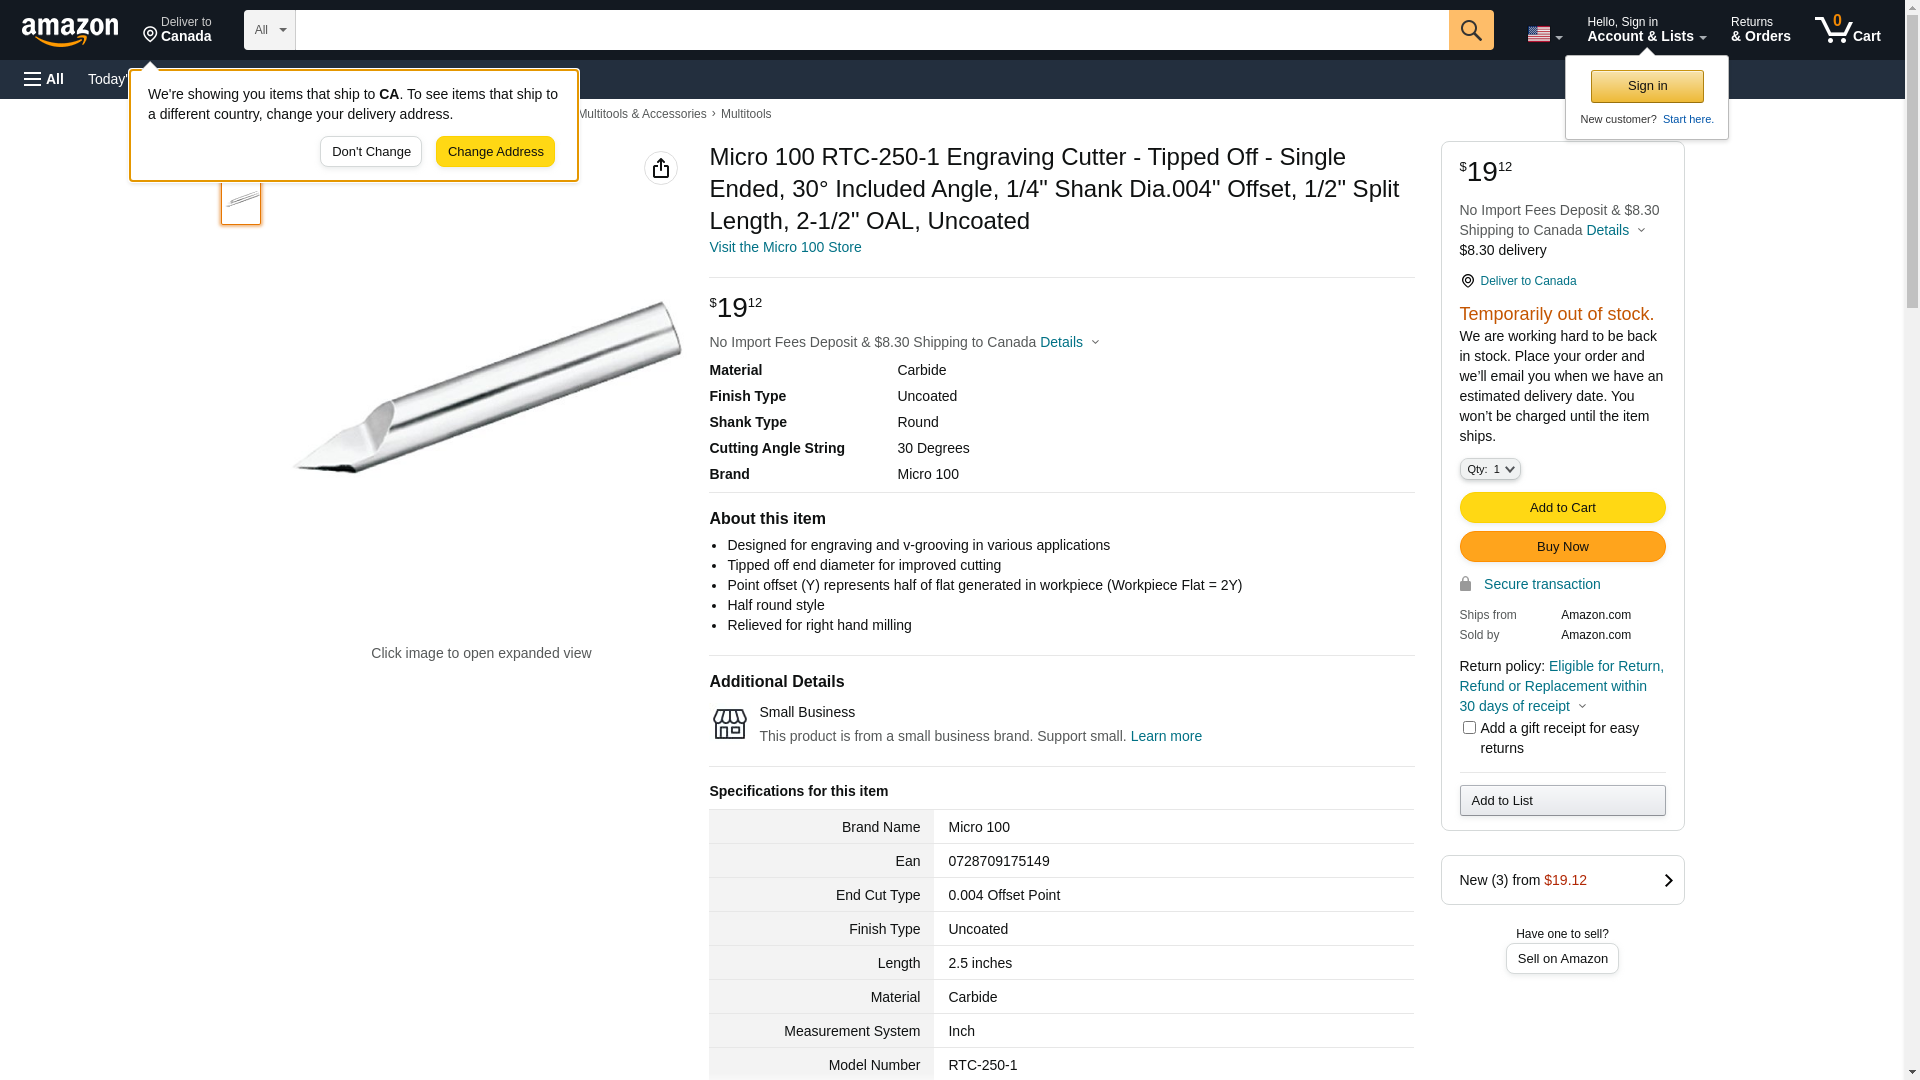Visit the Micro 100 Store link

pyautogui.click(x=784, y=247)
